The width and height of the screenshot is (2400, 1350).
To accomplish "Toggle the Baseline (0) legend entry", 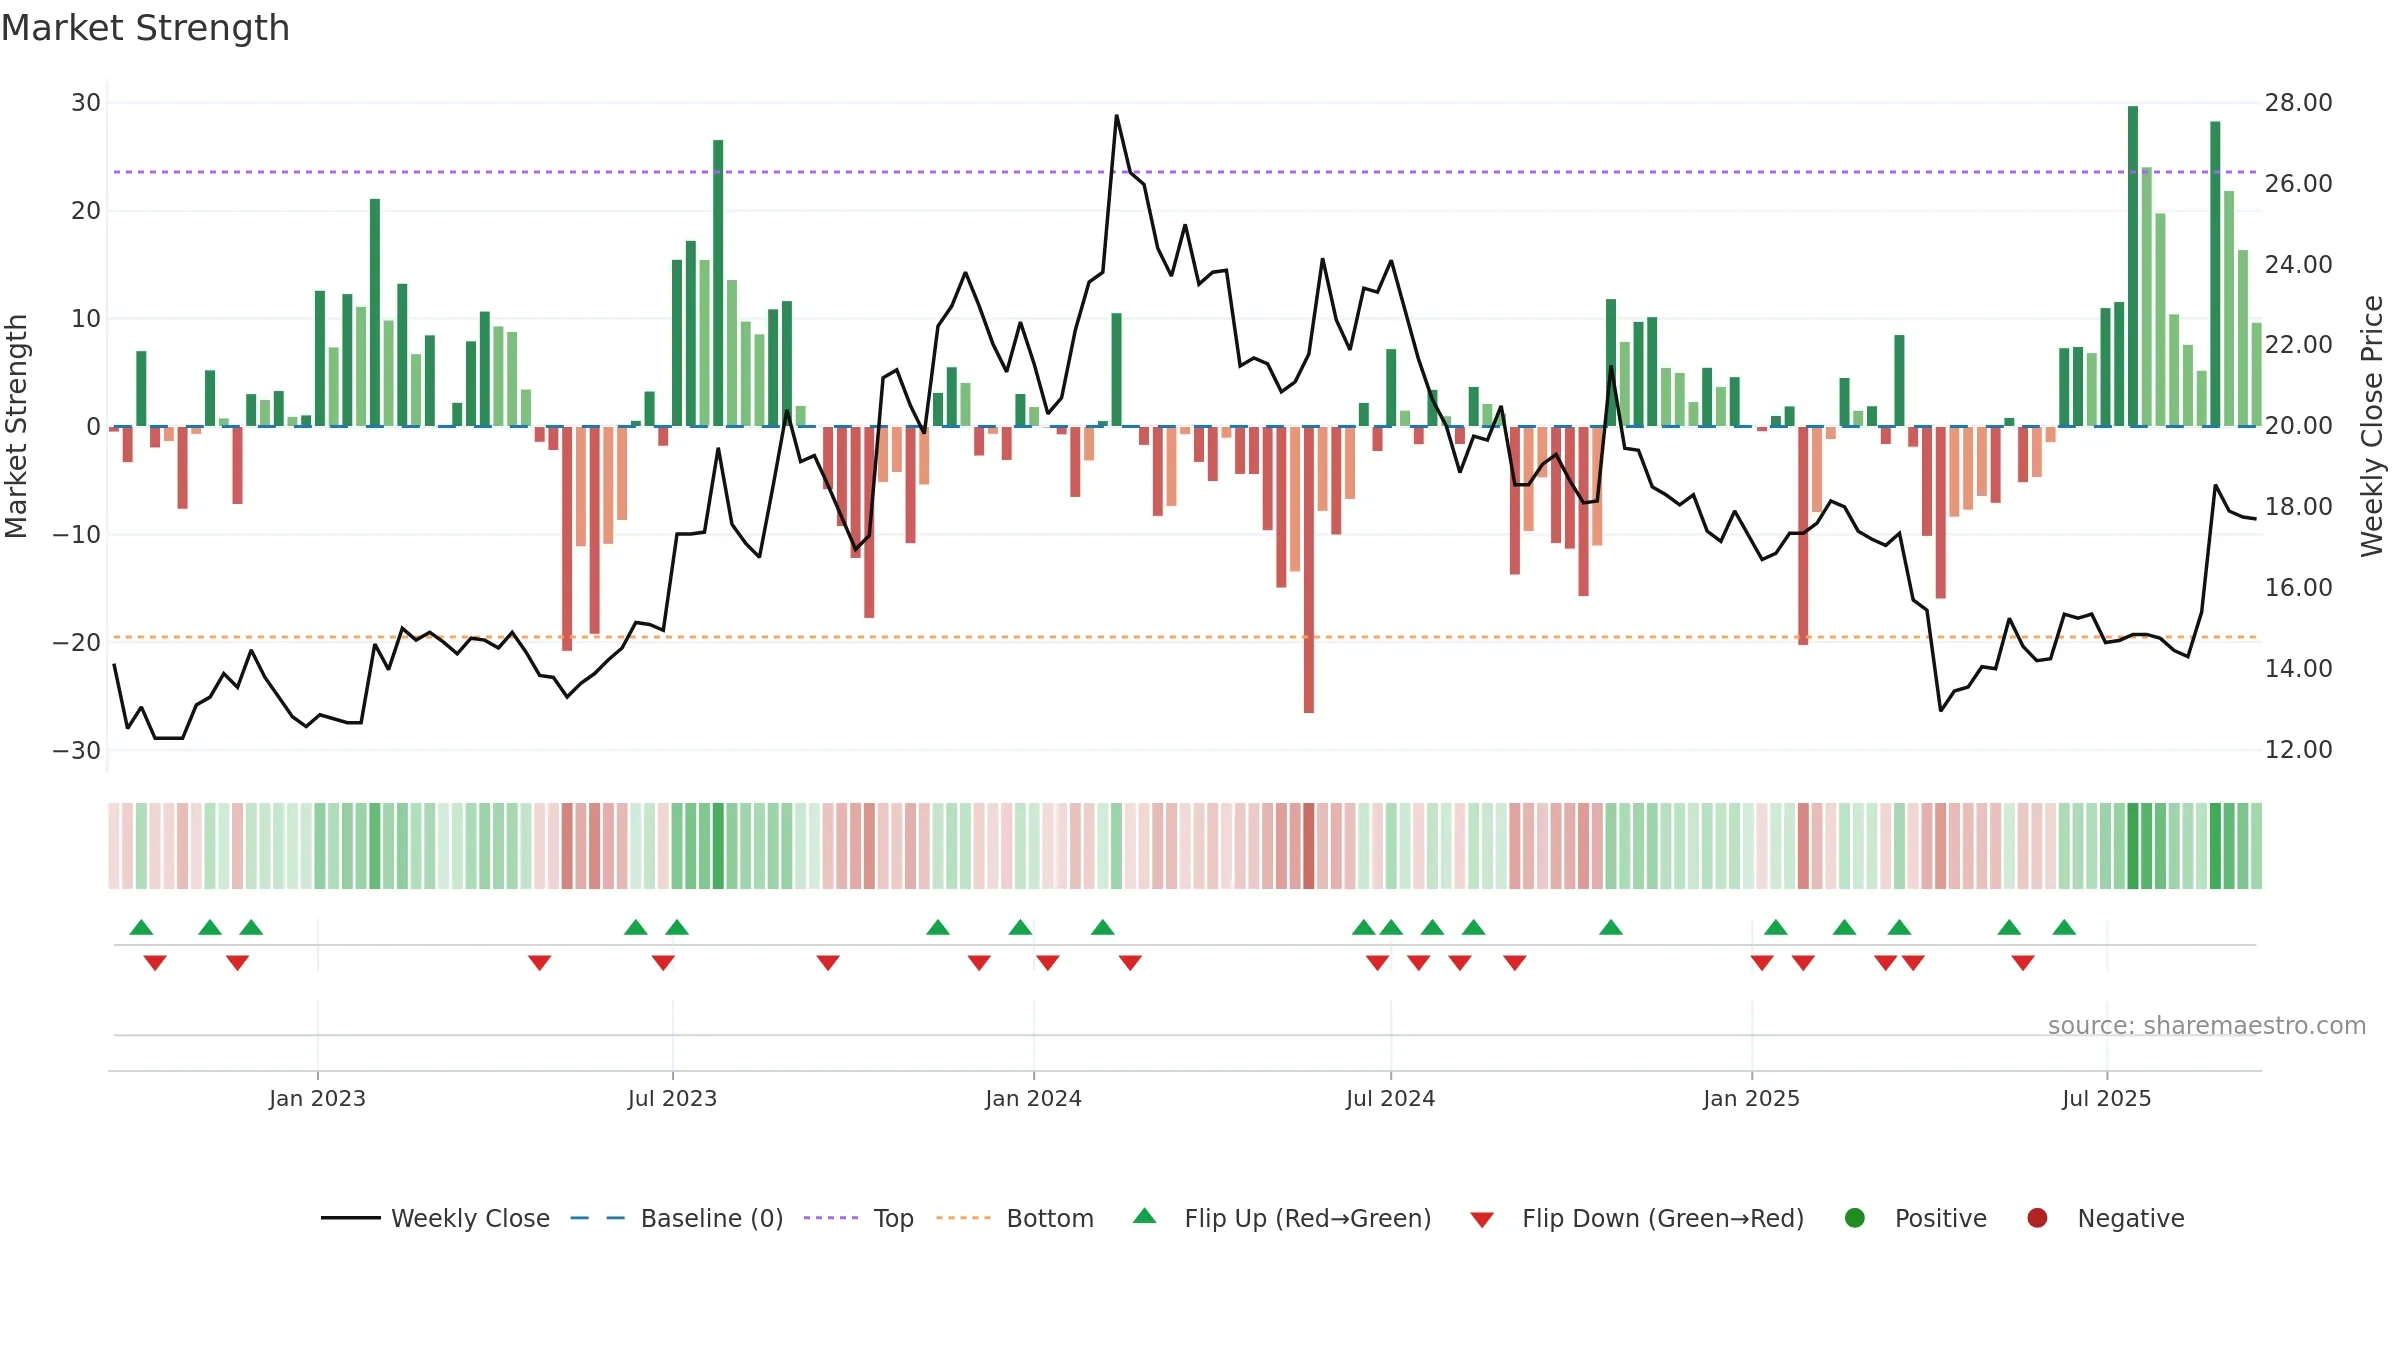I will [x=677, y=1218].
